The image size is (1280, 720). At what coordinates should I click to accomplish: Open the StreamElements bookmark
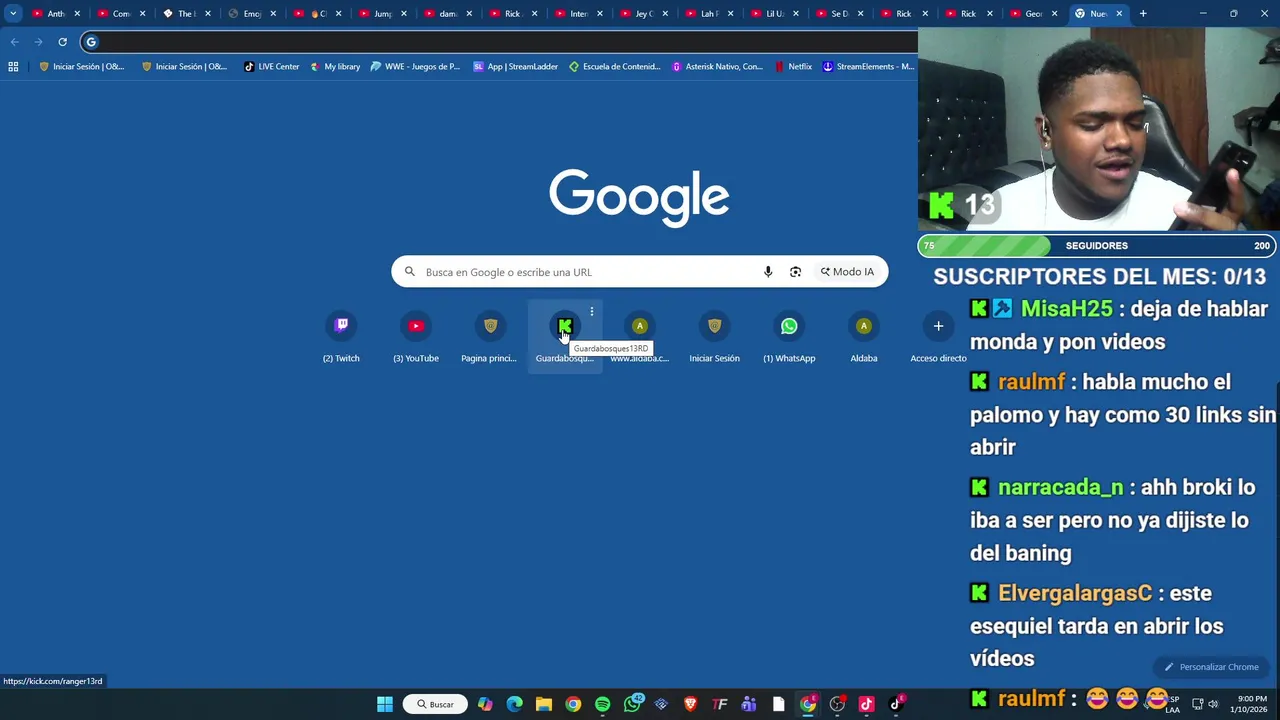[x=869, y=66]
